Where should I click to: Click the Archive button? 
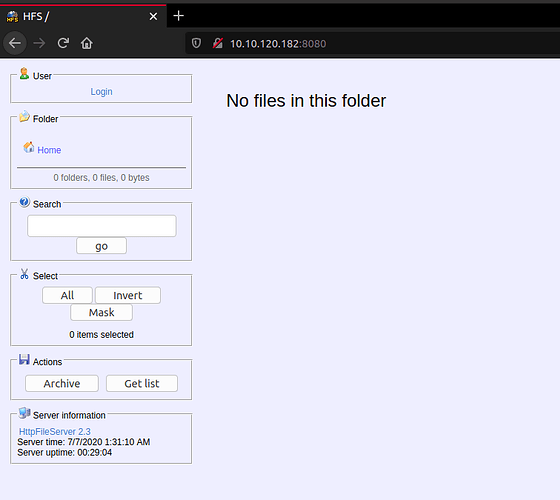62,383
